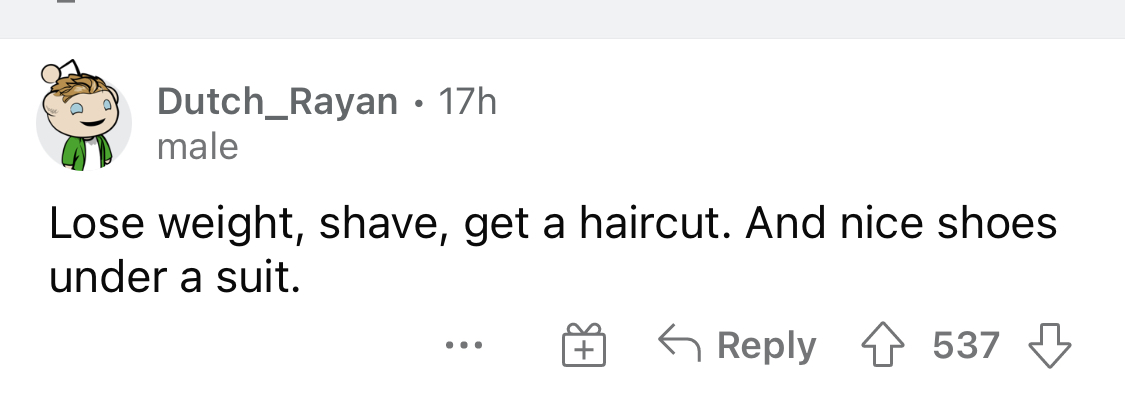The height and width of the screenshot is (393, 1125).
Task: Tap the second comment line under a suit
Action: (174, 277)
